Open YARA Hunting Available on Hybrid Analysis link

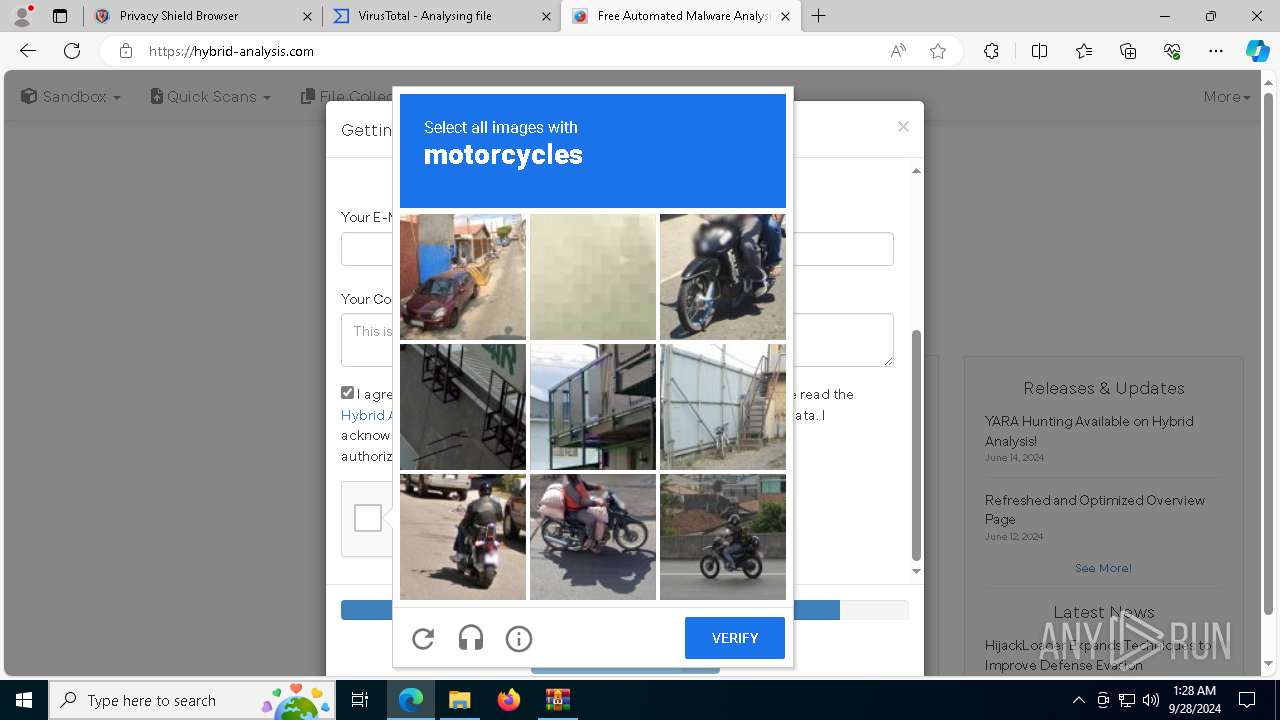click(1089, 431)
